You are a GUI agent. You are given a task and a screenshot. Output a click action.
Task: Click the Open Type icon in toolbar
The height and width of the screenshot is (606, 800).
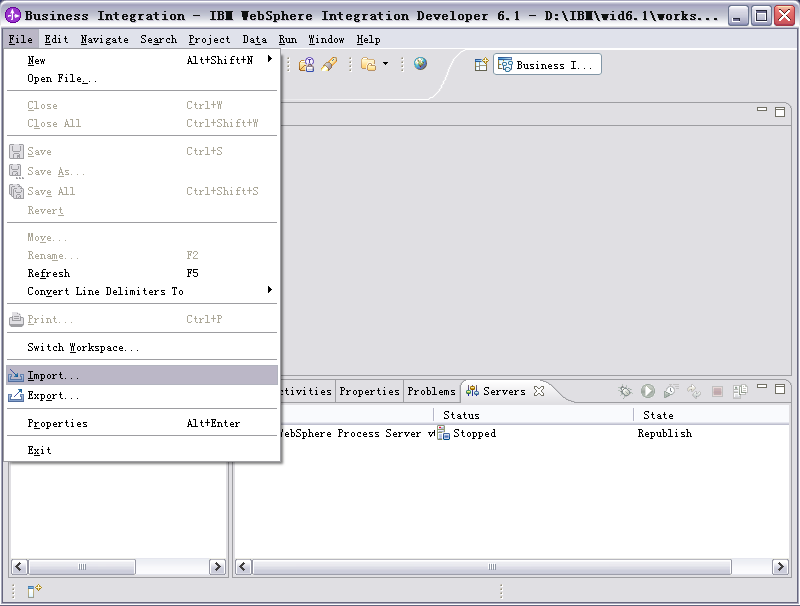(306, 64)
